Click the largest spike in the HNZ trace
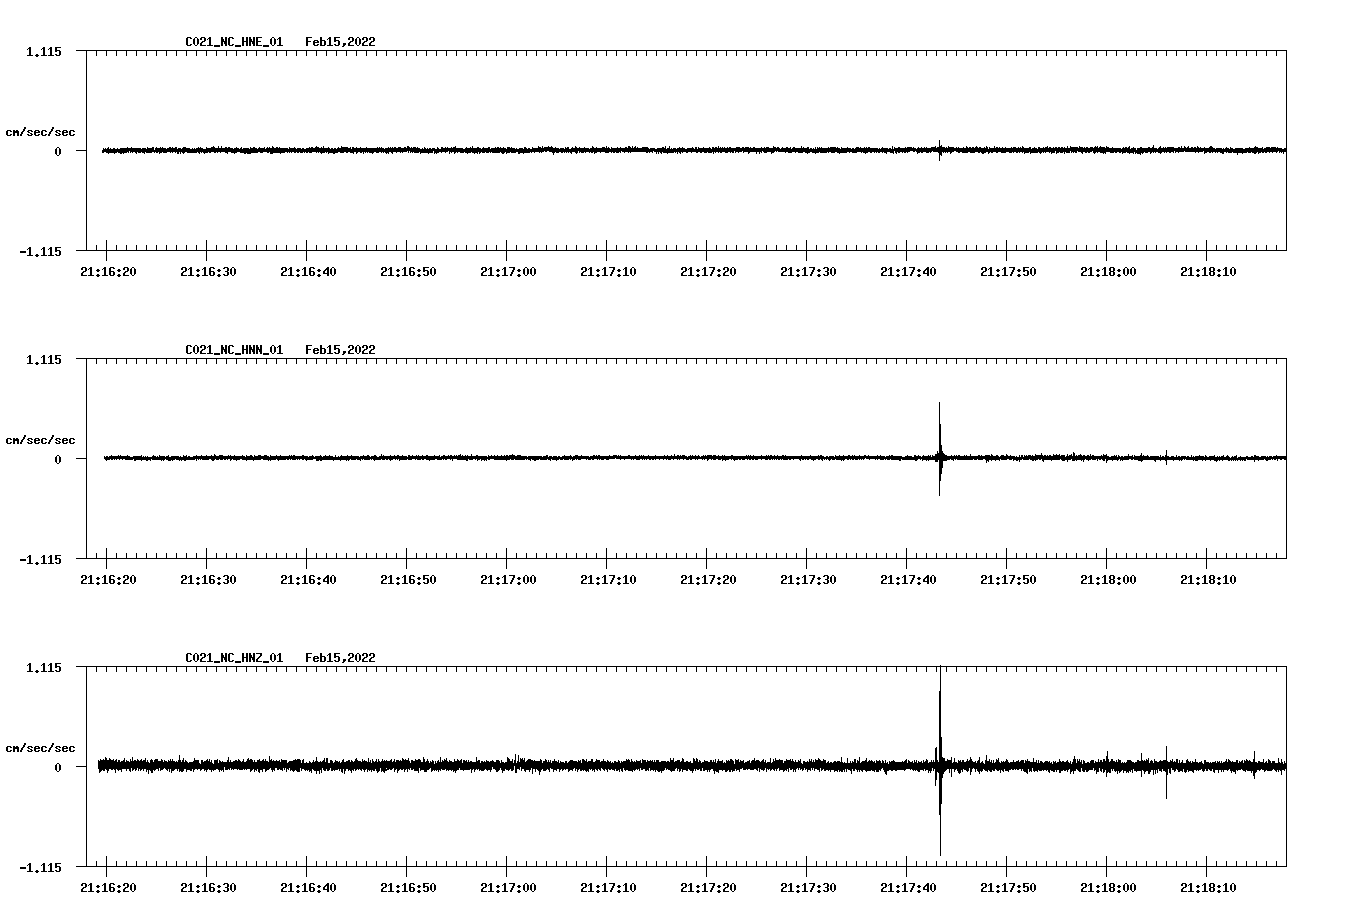1358x924 pixels. tap(940, 762)
